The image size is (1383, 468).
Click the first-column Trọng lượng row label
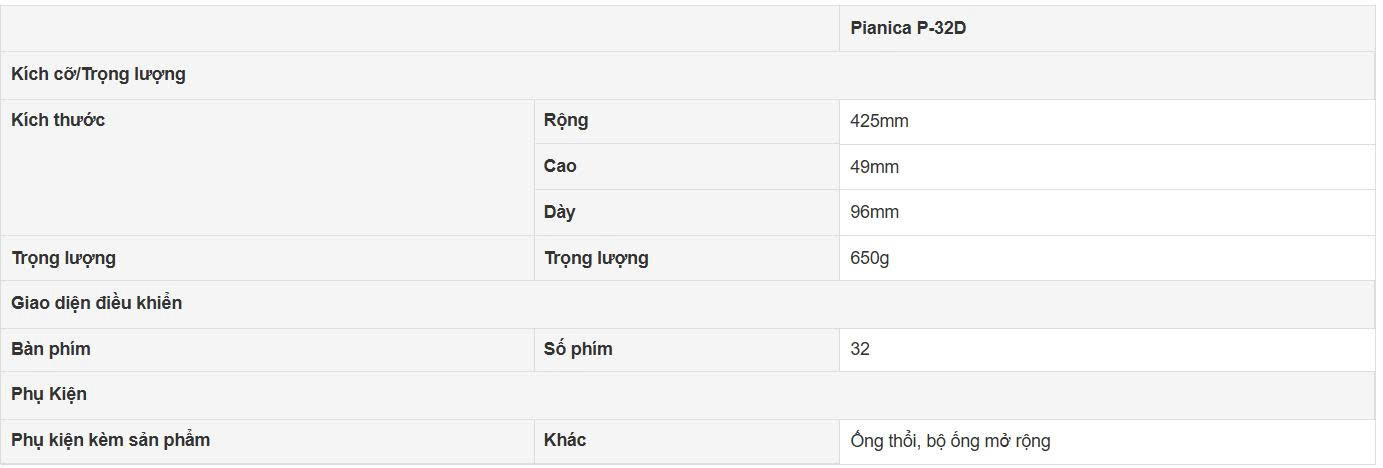63,258
